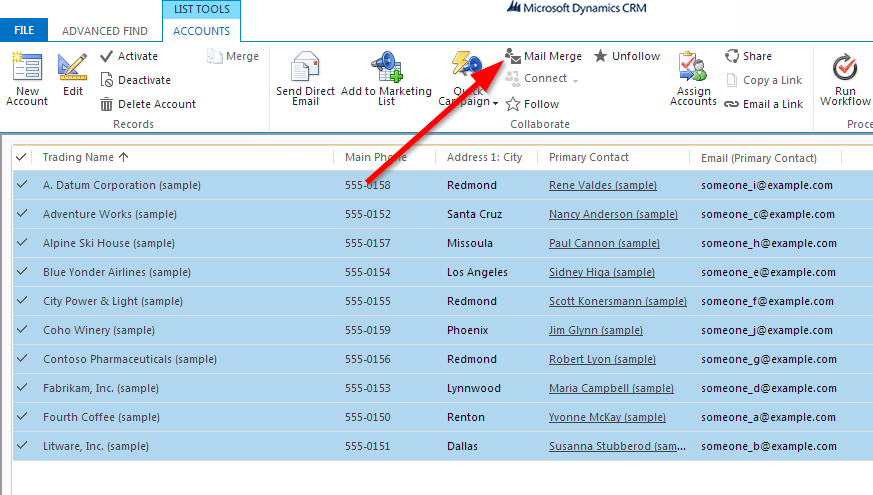Screen dimensions: 873x495
Task: Uncheck the Fabrikam, Inc. row checkbox
Action: 22,387
